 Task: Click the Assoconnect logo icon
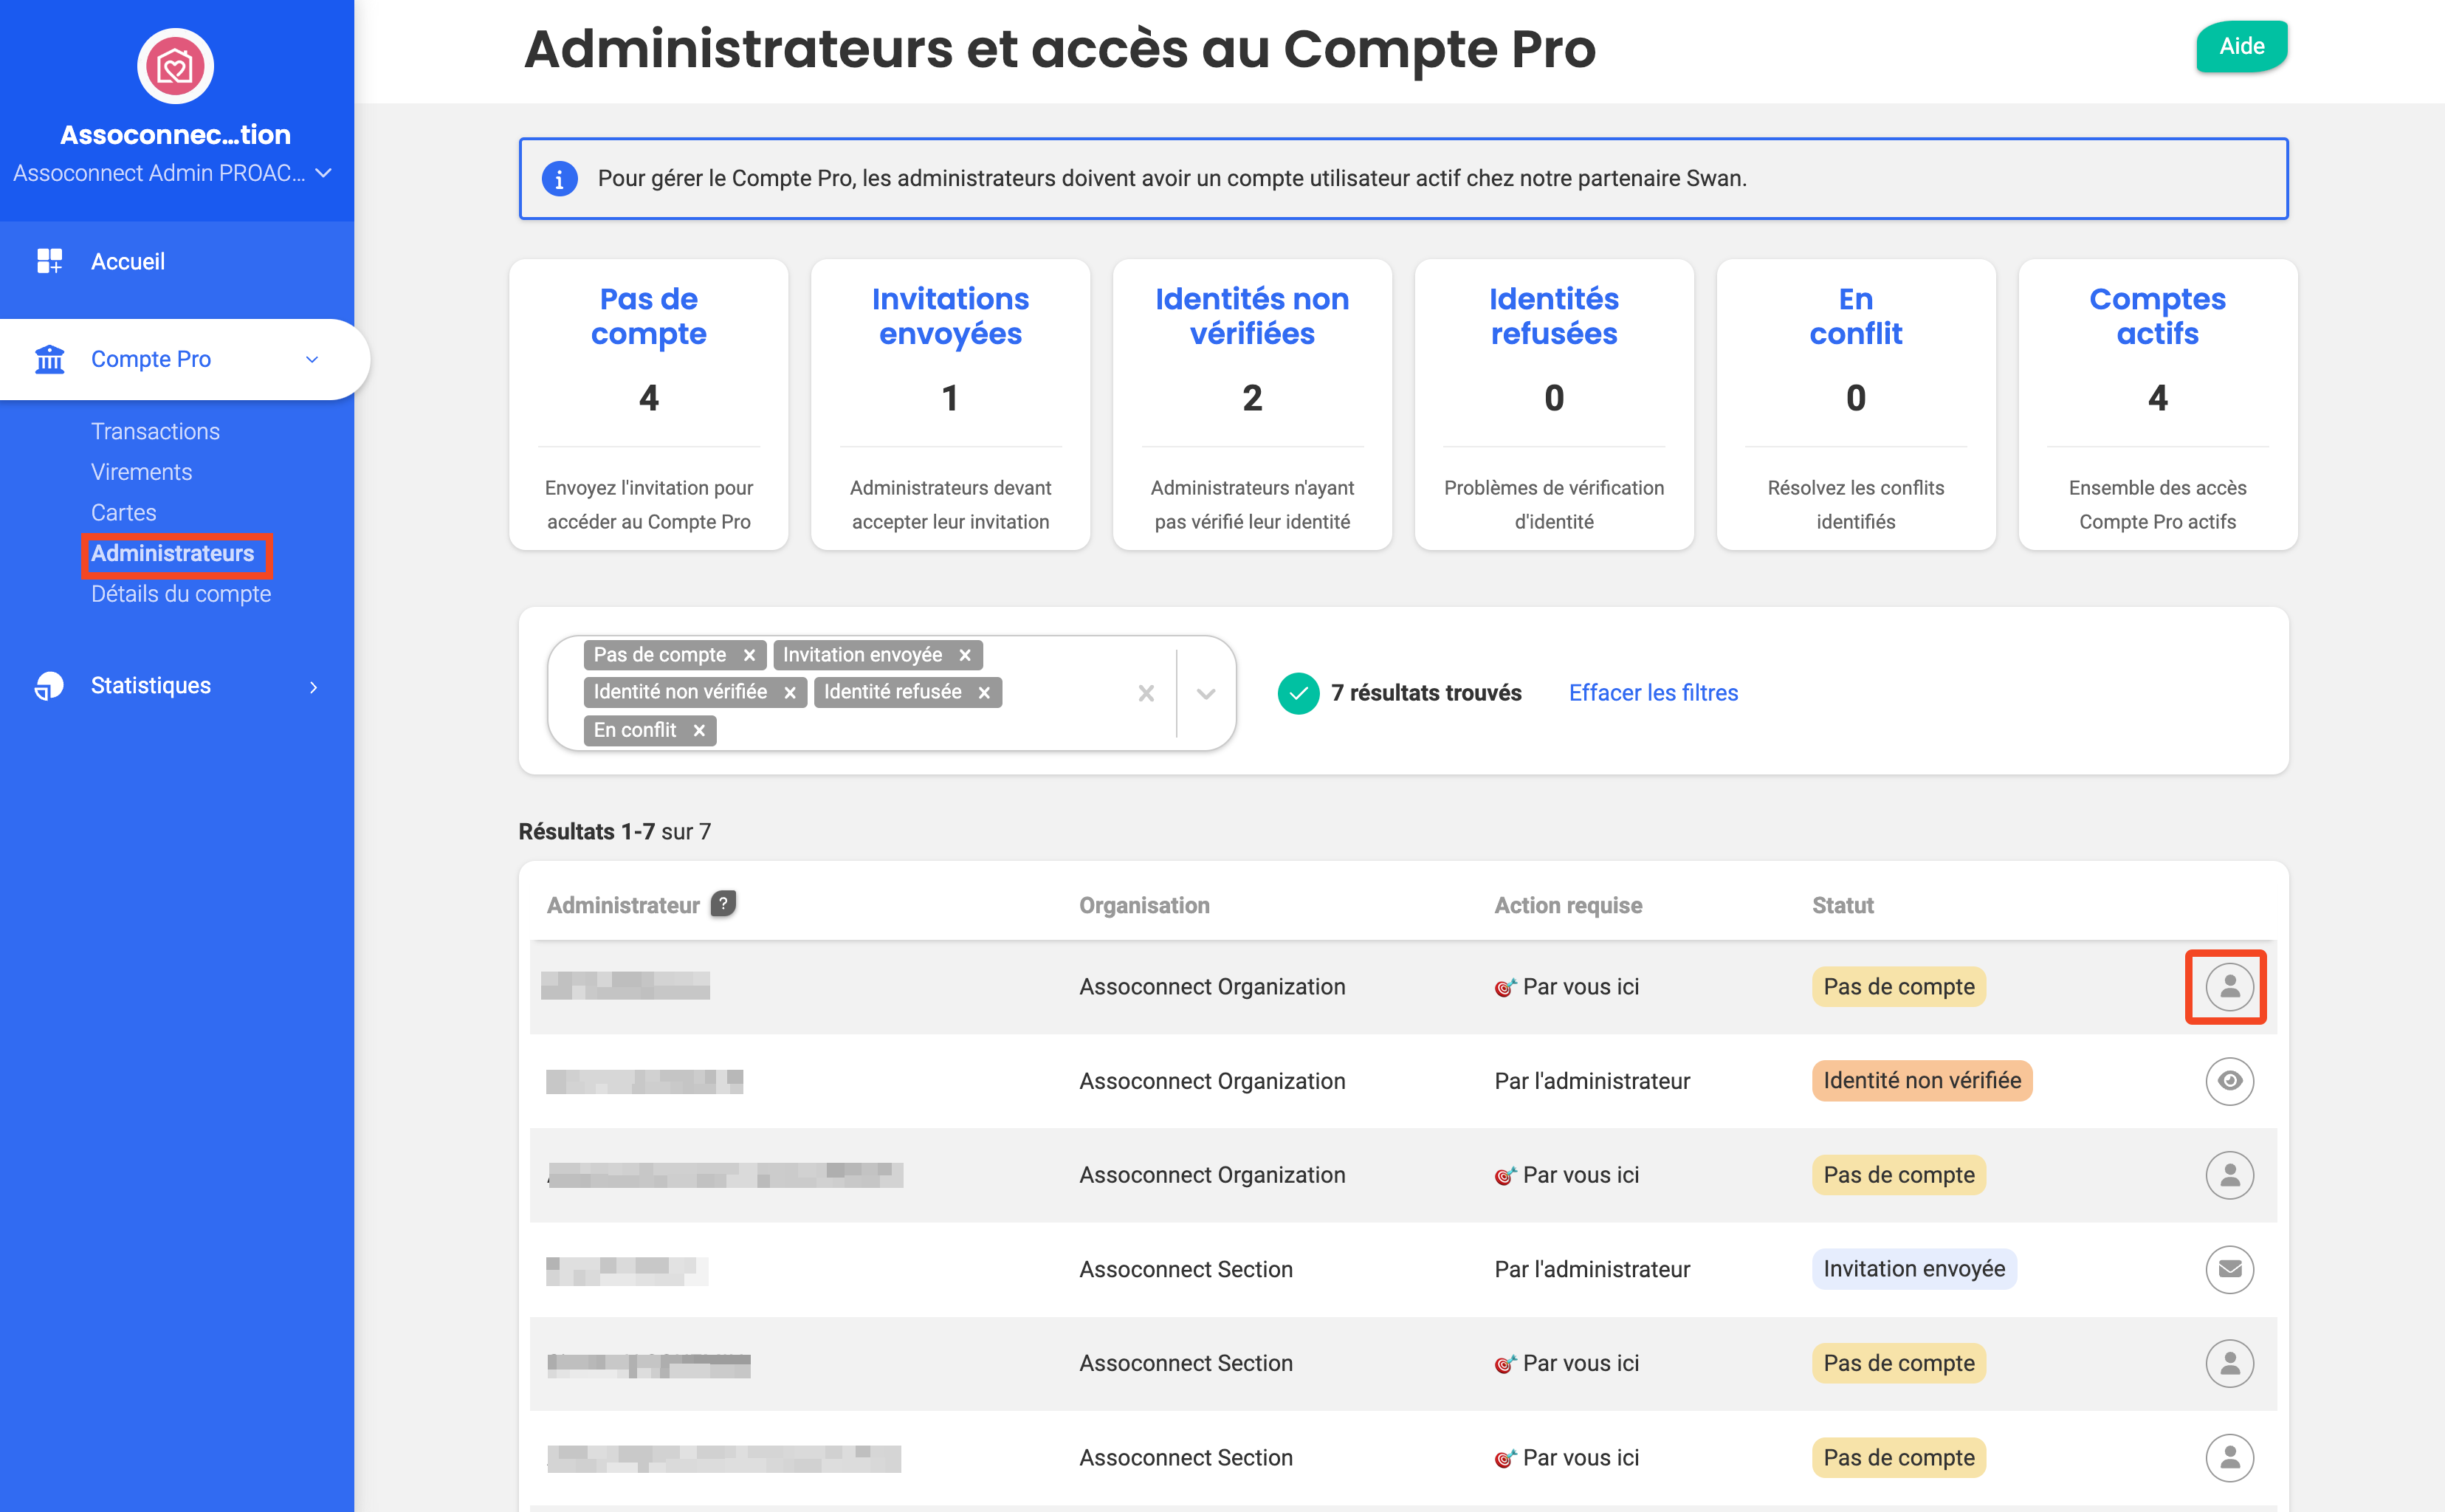pyautogui.click(x=175, y=66)
